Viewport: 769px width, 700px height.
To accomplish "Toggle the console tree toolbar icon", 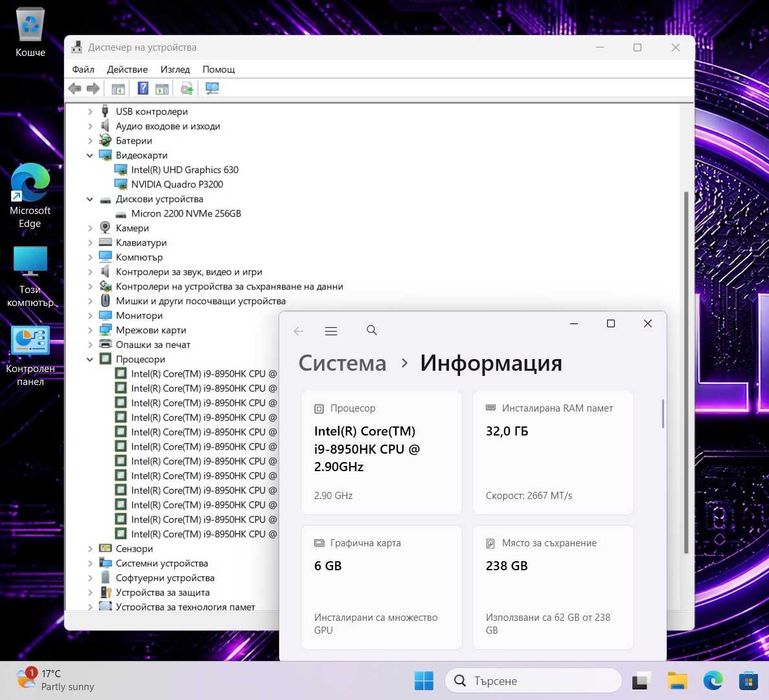I will tap(118, 89).
